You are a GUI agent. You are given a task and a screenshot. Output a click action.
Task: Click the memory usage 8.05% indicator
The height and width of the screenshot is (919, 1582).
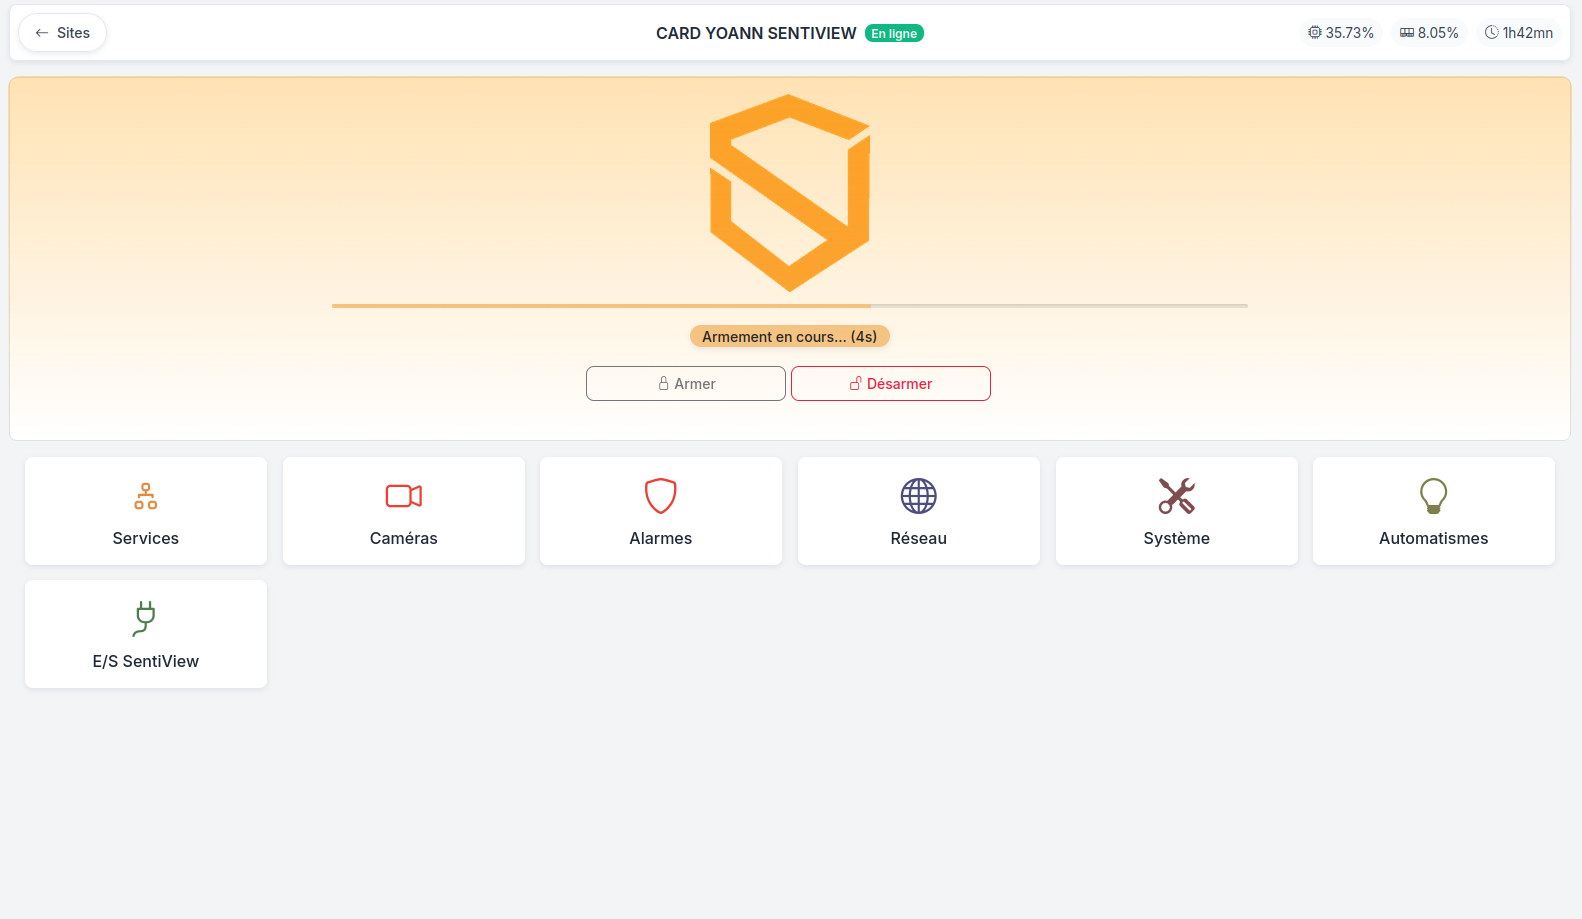pyautogui.click(x=1429, y=33)
